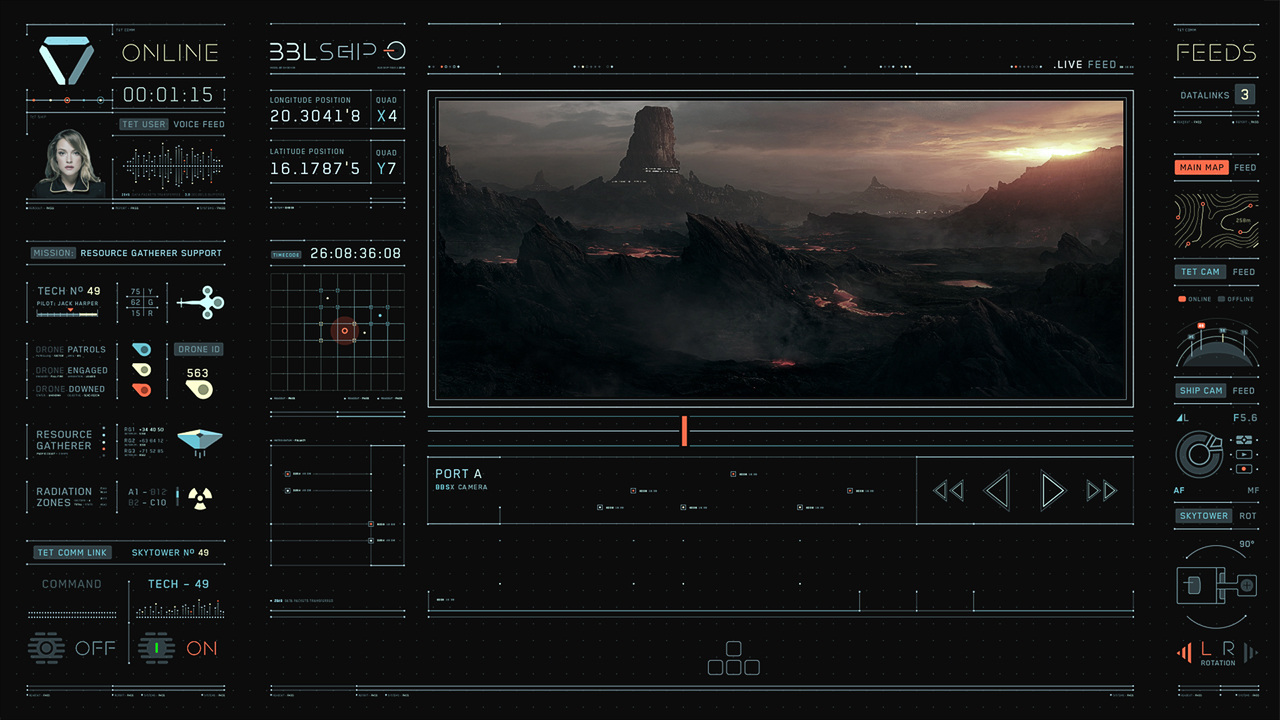Click the red drone downed icon

point(141,389)
